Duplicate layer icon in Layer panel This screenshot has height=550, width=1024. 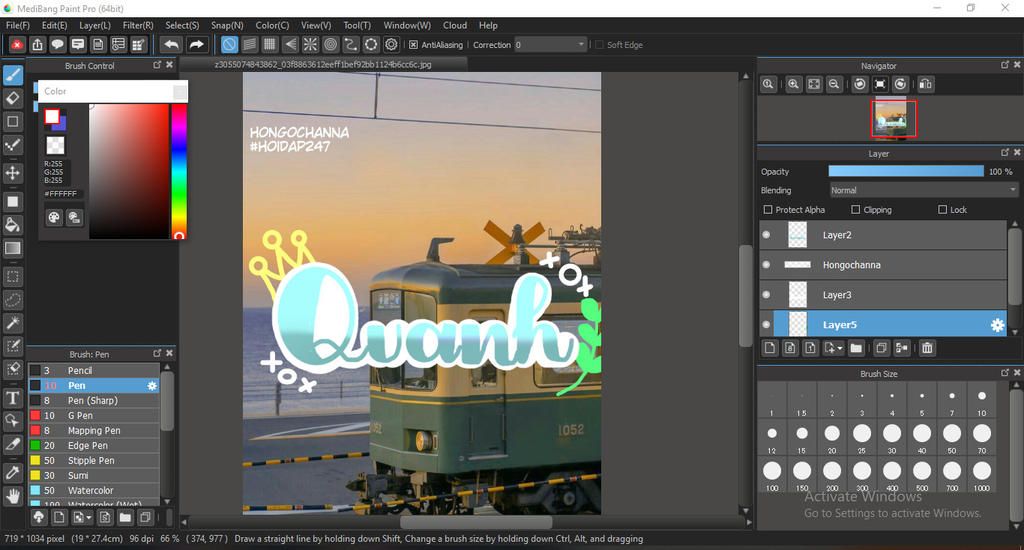click(x=881, y=348)
